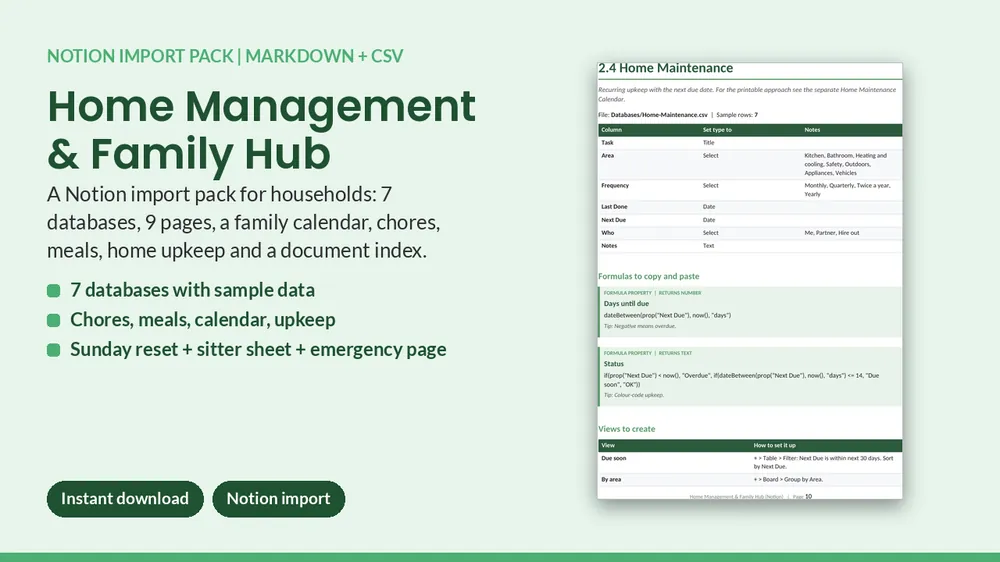Click the 'Table > Filter: Next Due is within' instruction cell
The image size is (1000, 562).
[x=823, y=462]
